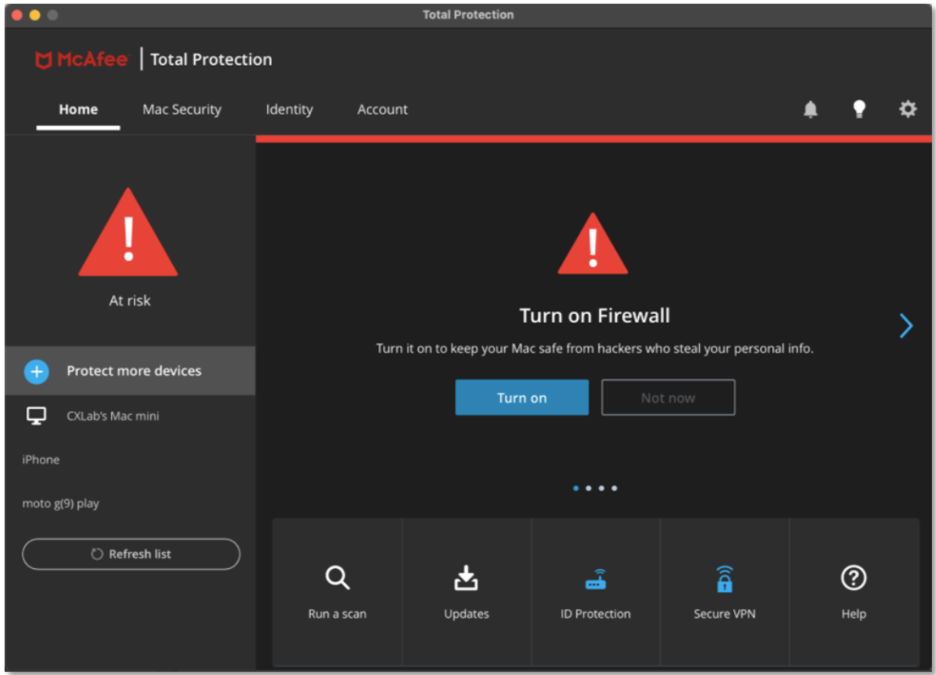The width and height of the screenshot is (936, 675).
Task: Go to next card with right chevron
Action: [905, 326]
